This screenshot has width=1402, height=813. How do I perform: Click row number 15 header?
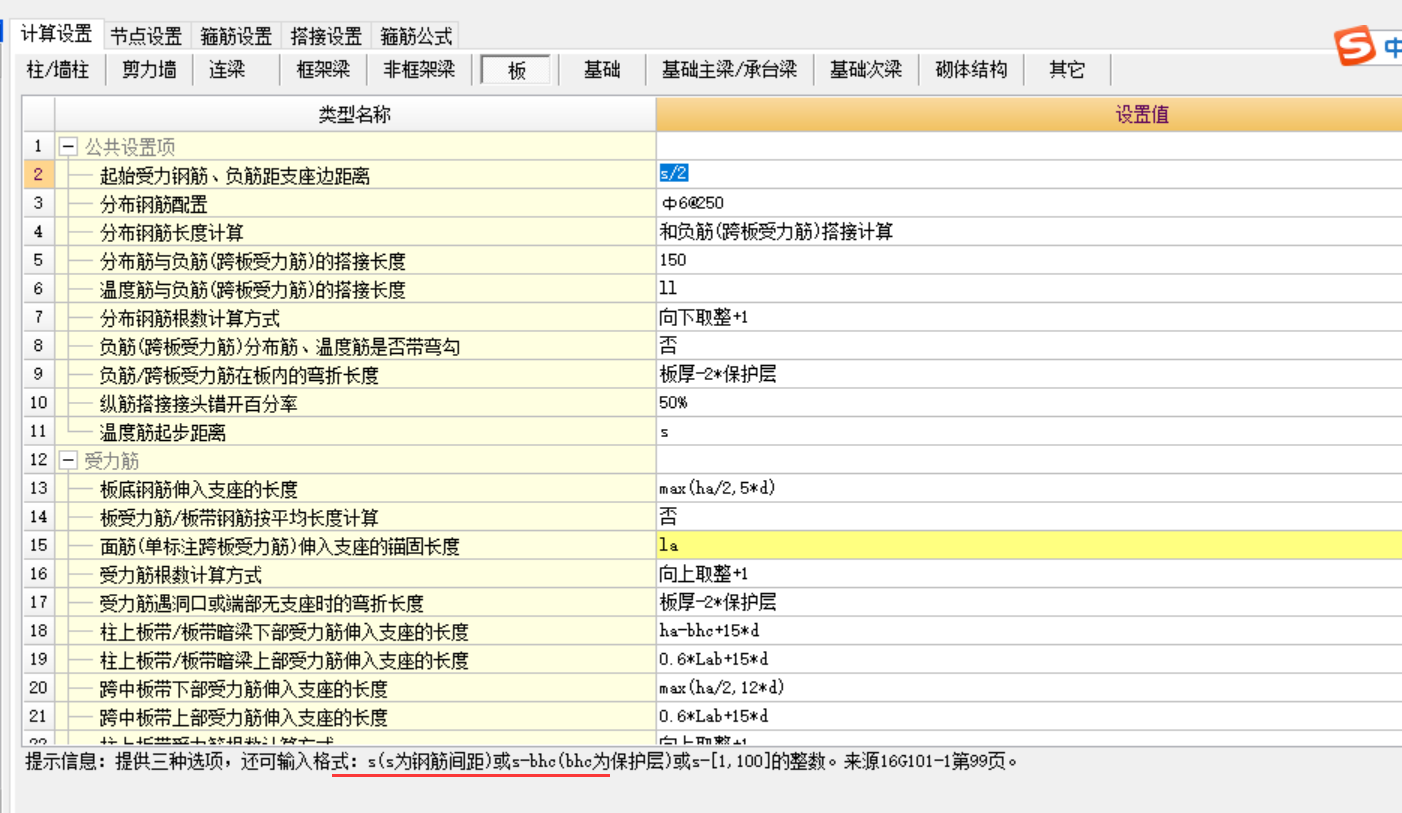(39, 546)
